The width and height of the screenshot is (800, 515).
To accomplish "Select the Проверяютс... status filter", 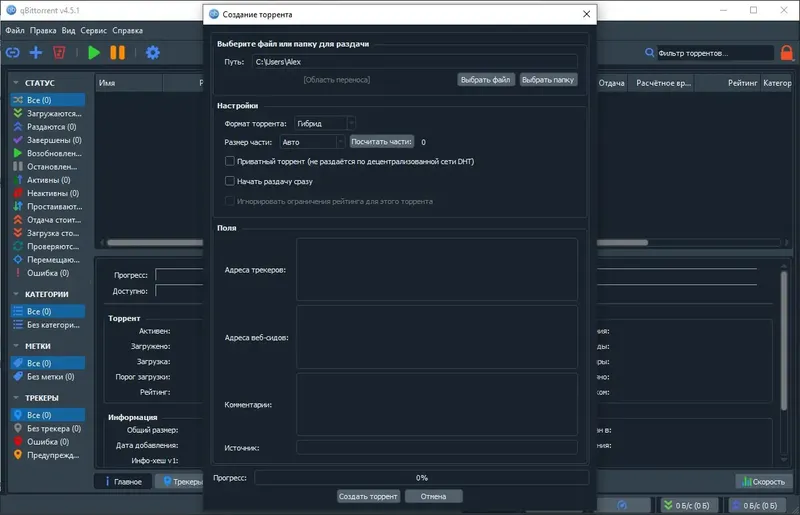I will click(x=48, y=246).
